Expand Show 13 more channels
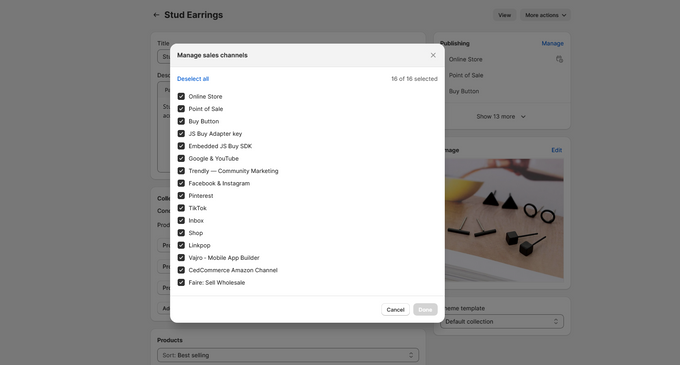This screenshot has width=680, height=365. [x=501, y=117]
